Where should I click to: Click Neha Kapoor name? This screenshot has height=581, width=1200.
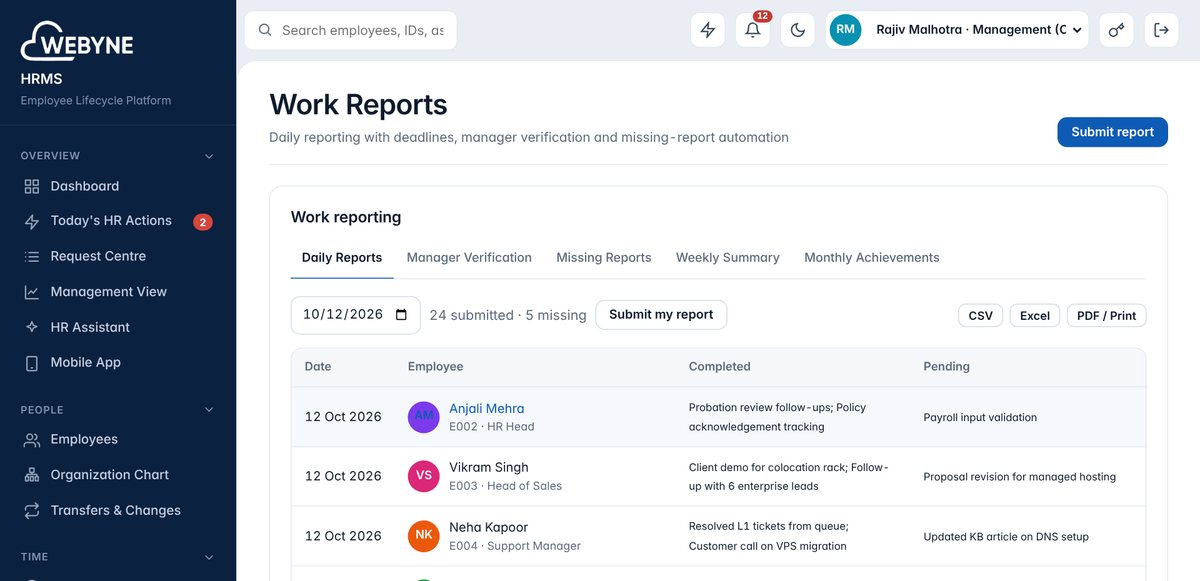(x=489, y=528)
